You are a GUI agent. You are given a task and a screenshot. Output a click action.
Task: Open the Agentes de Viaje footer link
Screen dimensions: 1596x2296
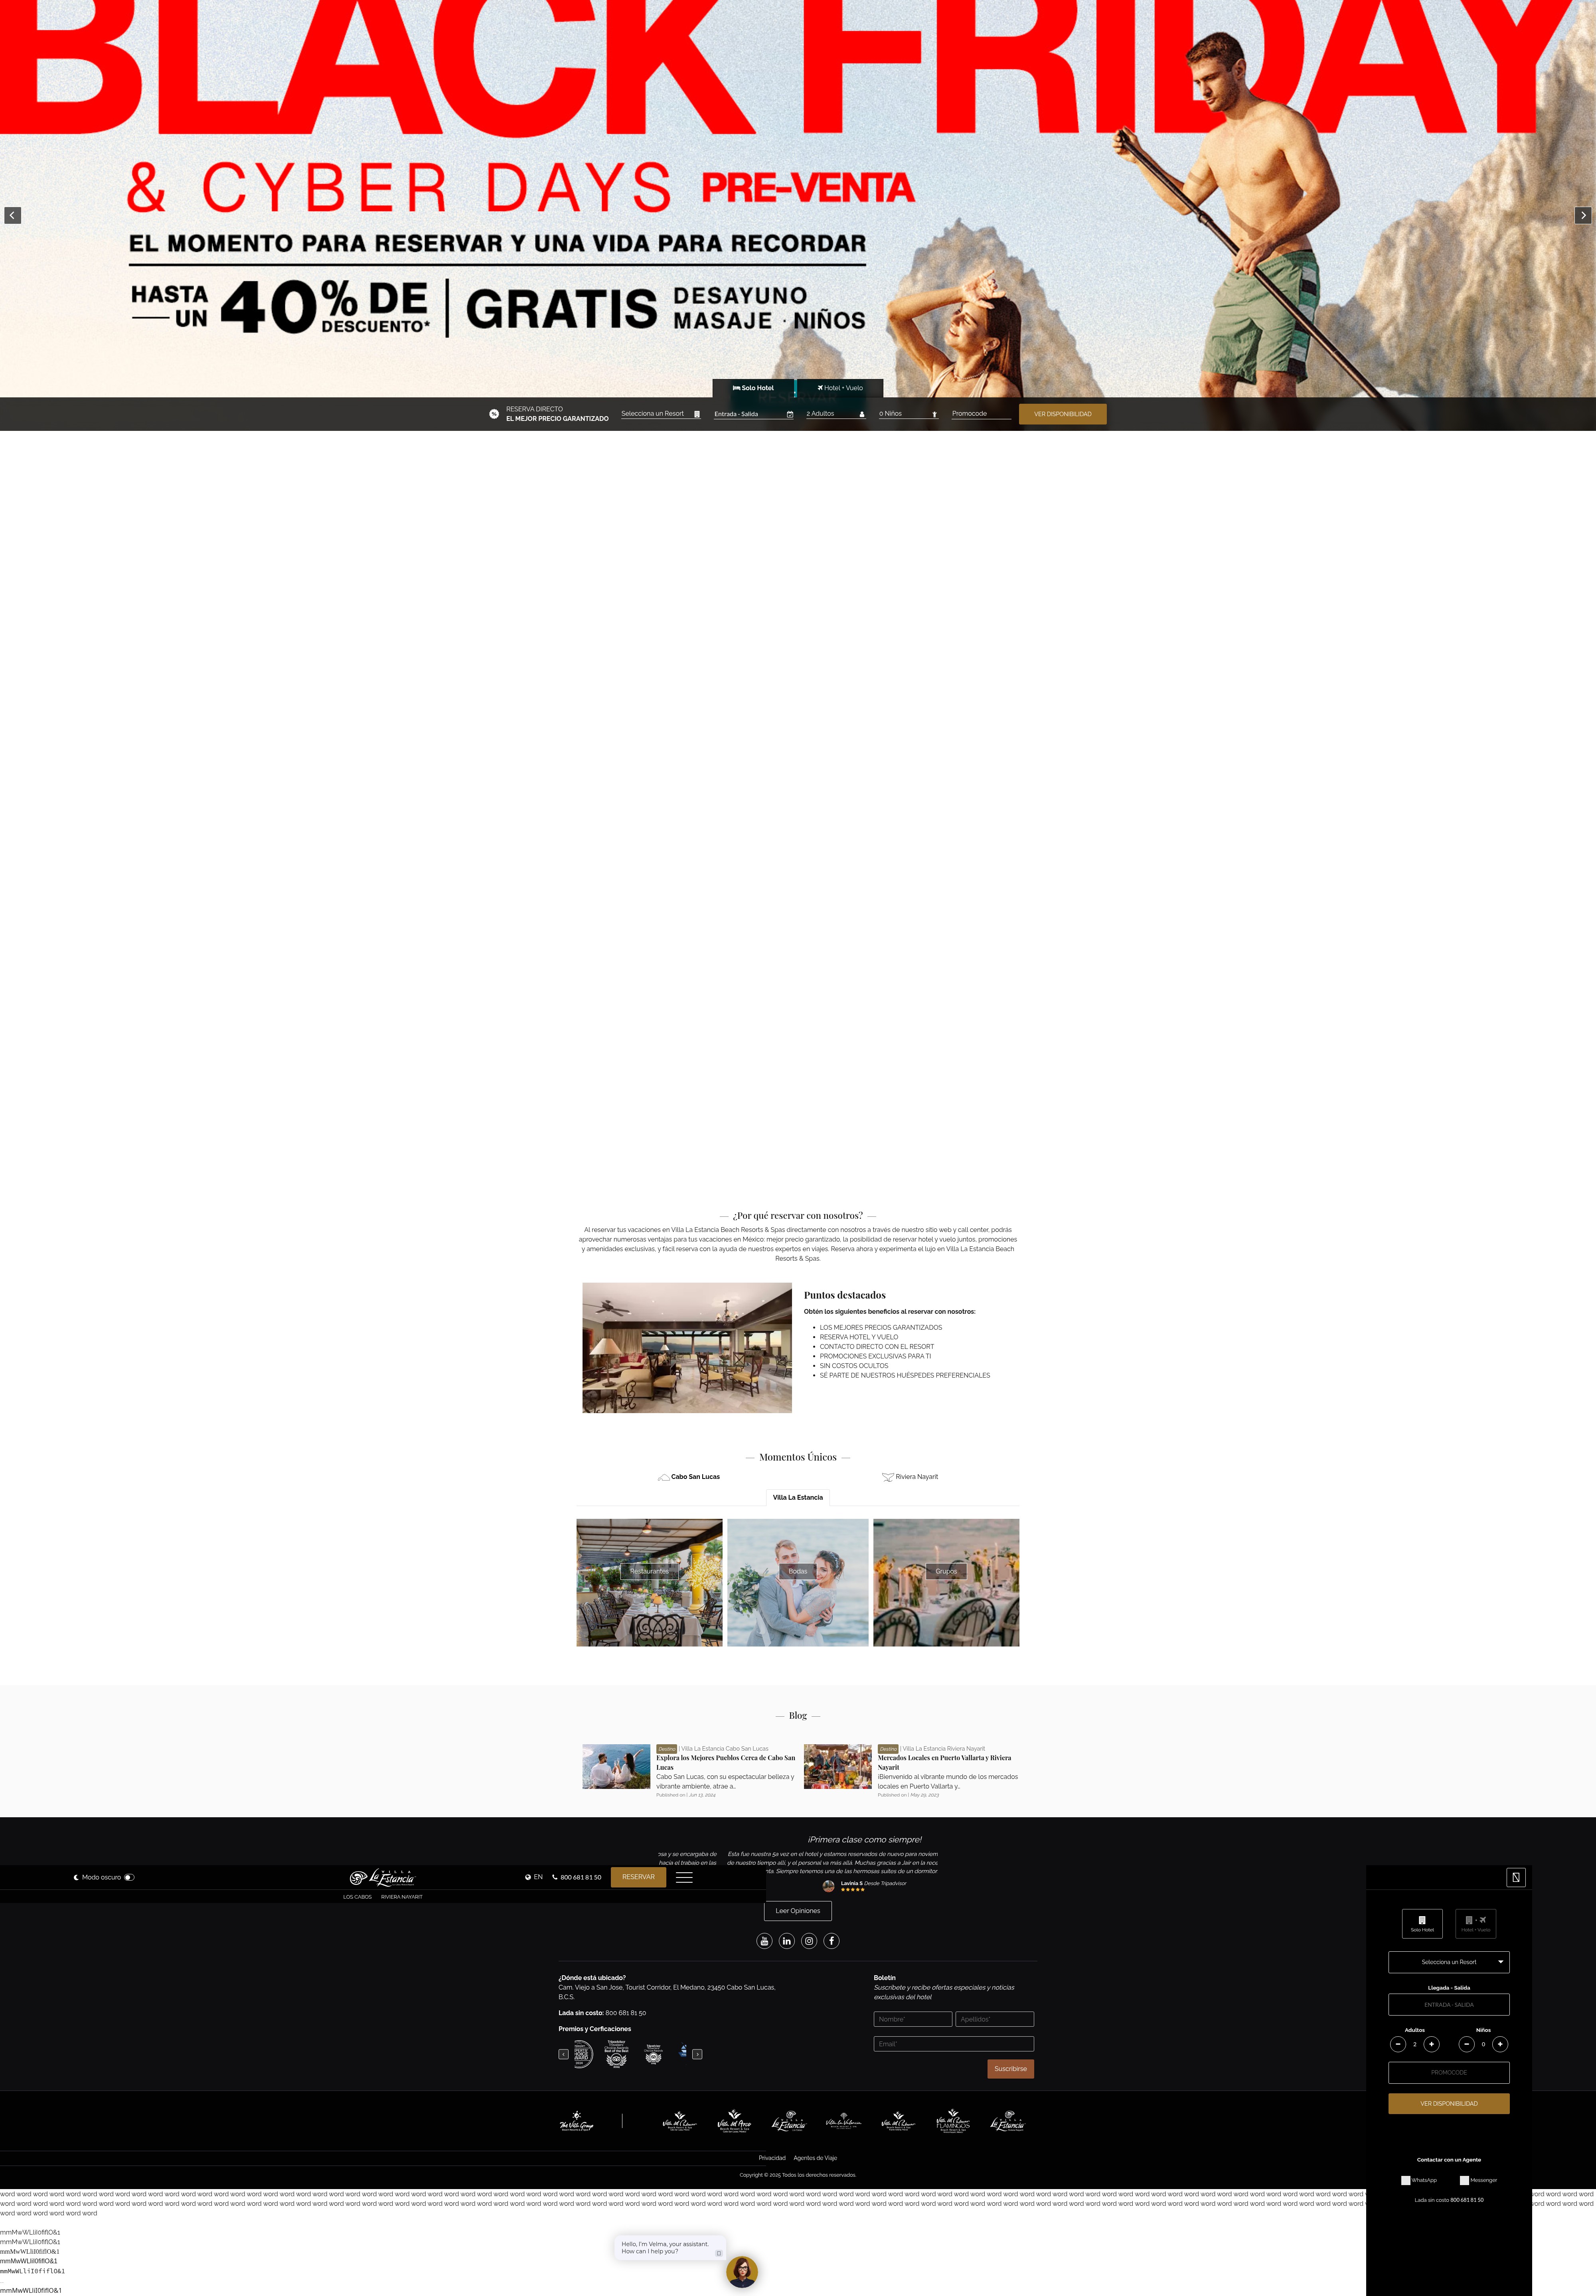(815, 2158)
